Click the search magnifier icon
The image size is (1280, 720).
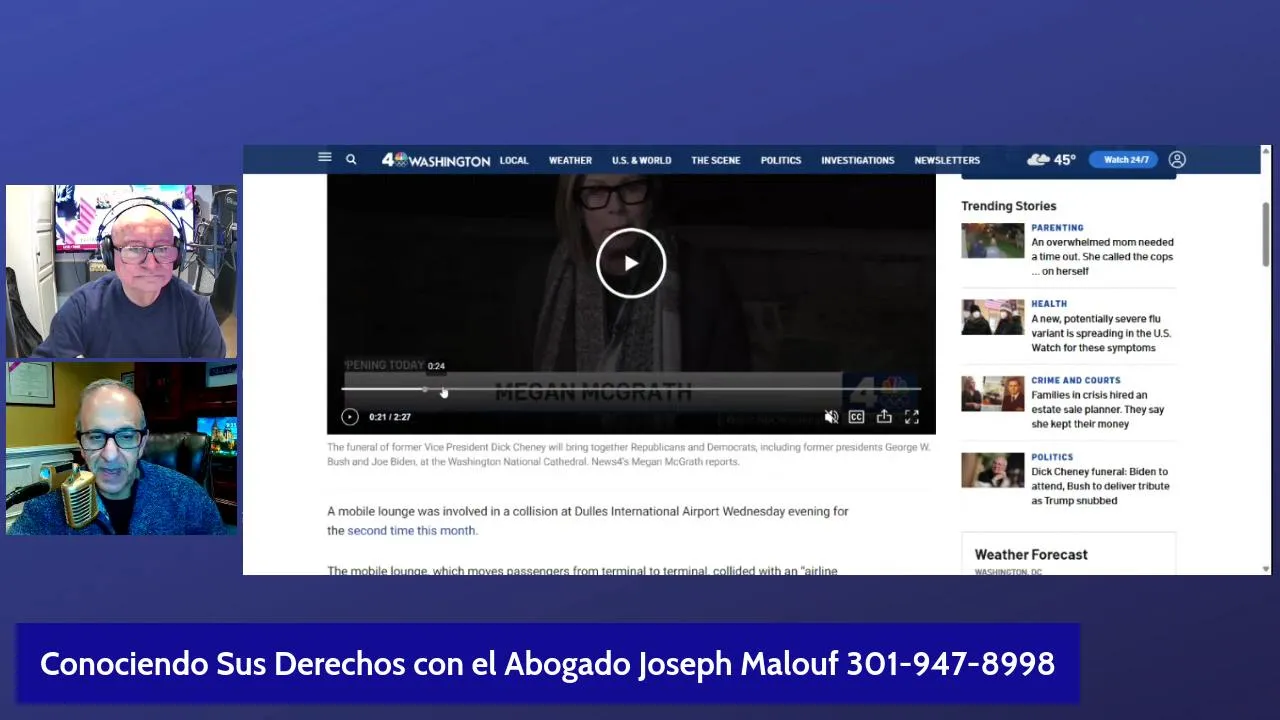[x=351, y=159]
